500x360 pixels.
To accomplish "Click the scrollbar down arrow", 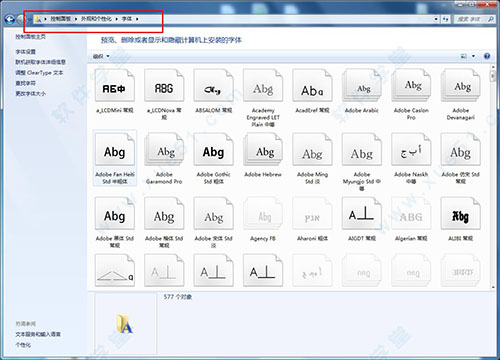I will pyautogui.click(x=493, y=287).
